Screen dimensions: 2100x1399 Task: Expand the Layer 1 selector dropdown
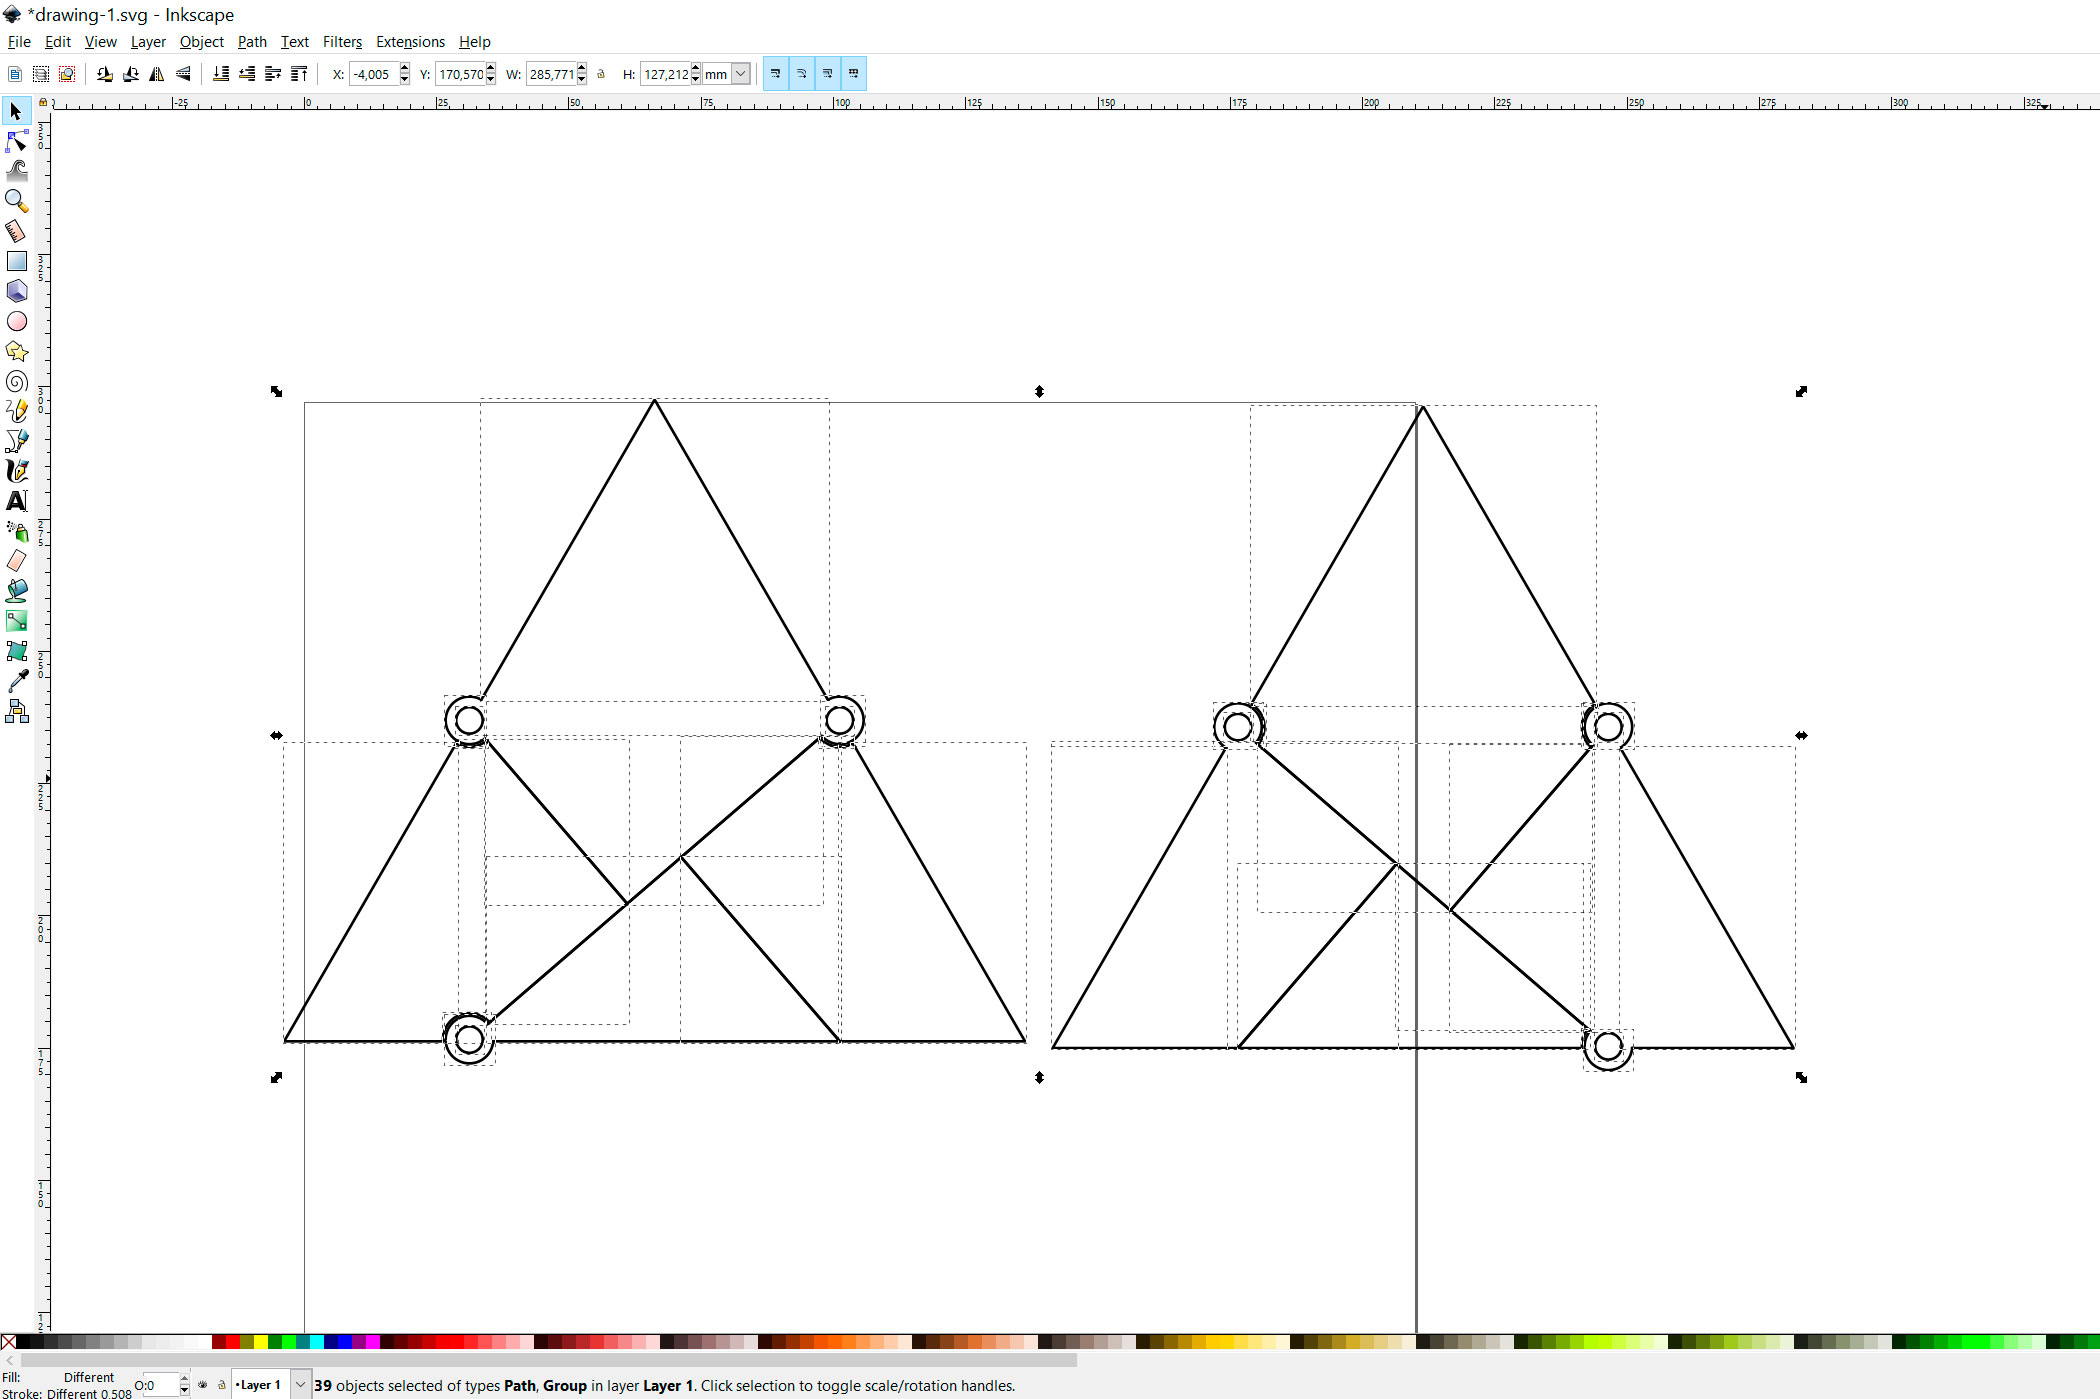300,1385
